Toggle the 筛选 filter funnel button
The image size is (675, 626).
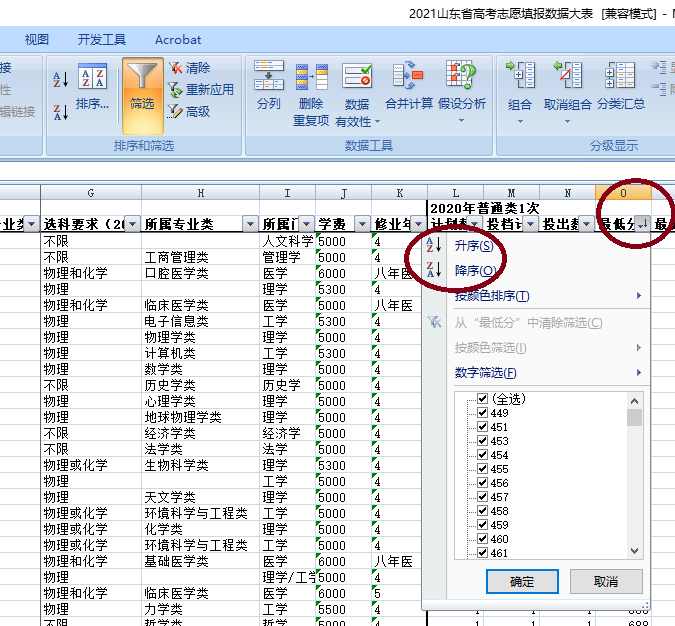pos(142,96)
